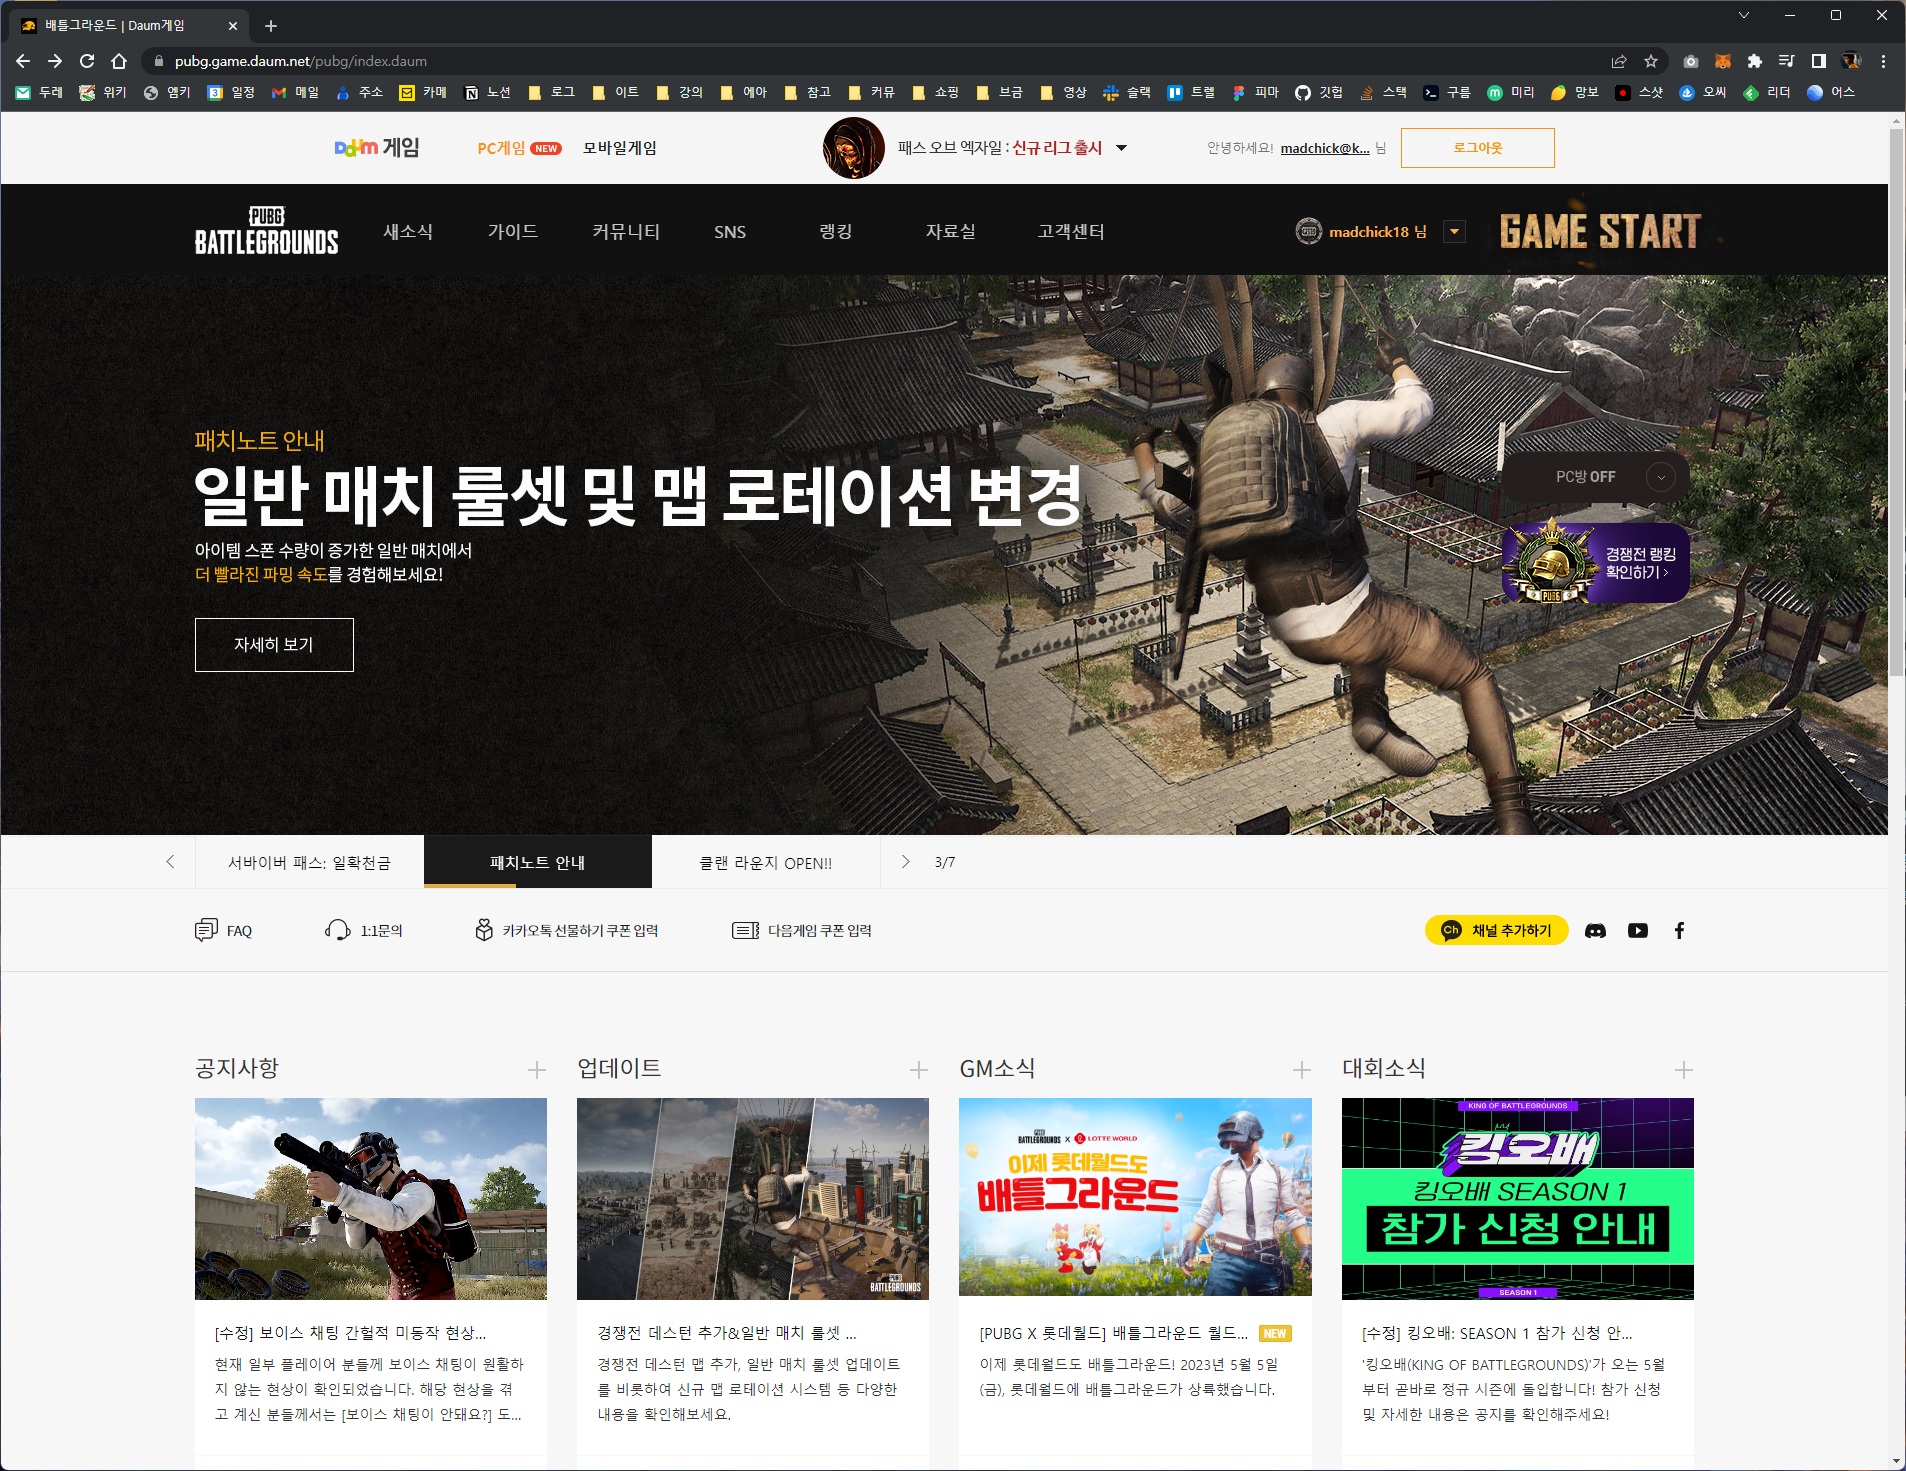Open the 고객센터 menu
The image size is (1906, 1471).
tap(1071, 231)
